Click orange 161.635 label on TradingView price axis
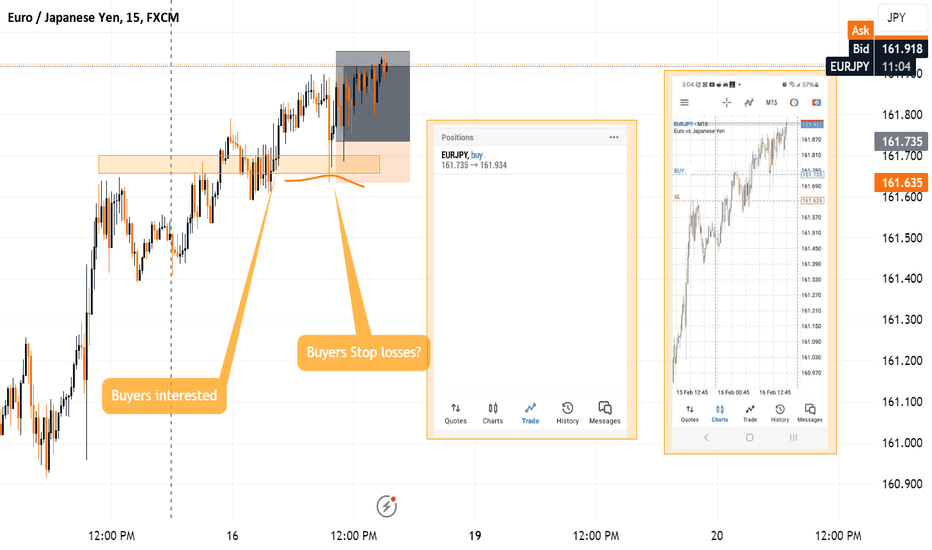Viewport: 932px width, 550px height. click(x=901, y=183)
